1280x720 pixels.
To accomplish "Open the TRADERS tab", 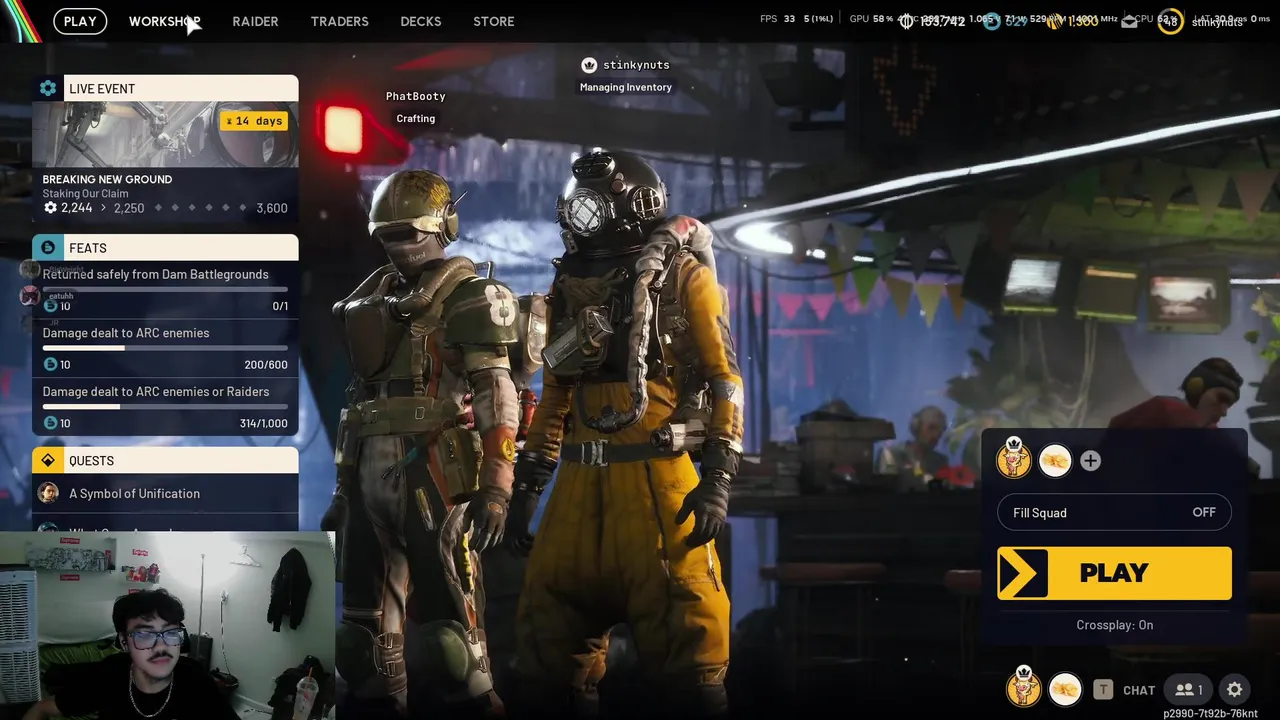I will [339, 21].
